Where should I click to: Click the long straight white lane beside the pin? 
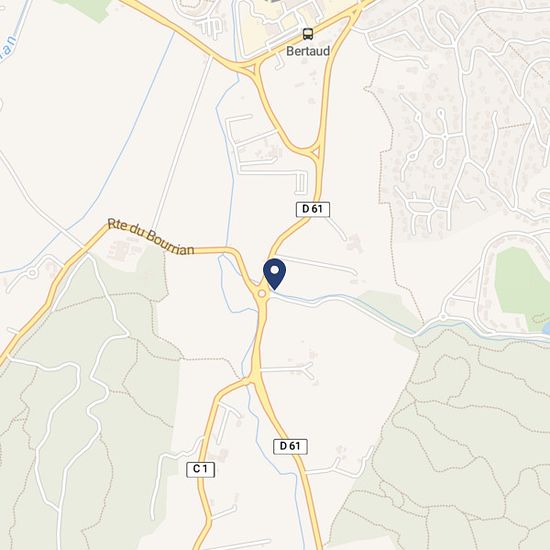[x=317, y=264]
